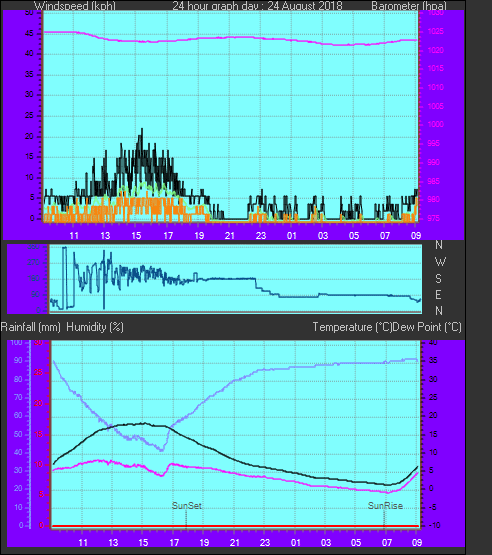Click the Rainfall (mm) label
The height and width of the screenshot is (555, 492).
[31, 327]
